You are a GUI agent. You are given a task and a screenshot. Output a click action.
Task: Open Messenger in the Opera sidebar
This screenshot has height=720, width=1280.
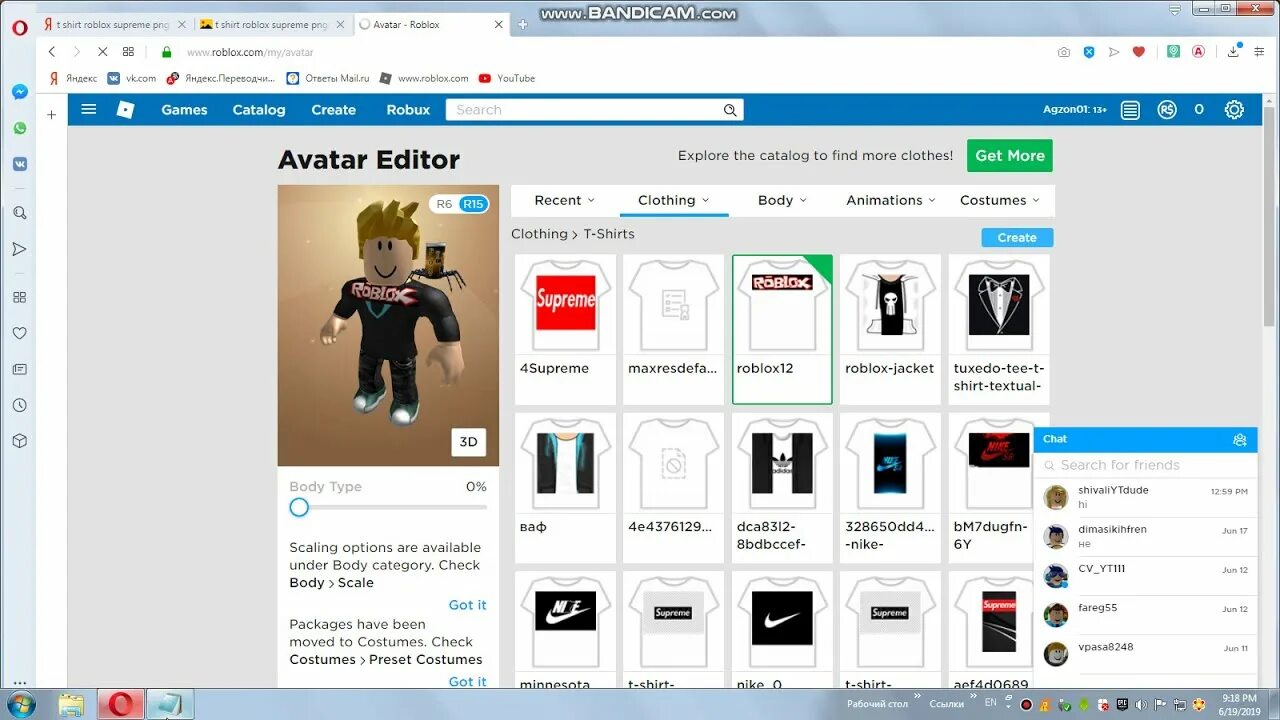coord(19,92)
